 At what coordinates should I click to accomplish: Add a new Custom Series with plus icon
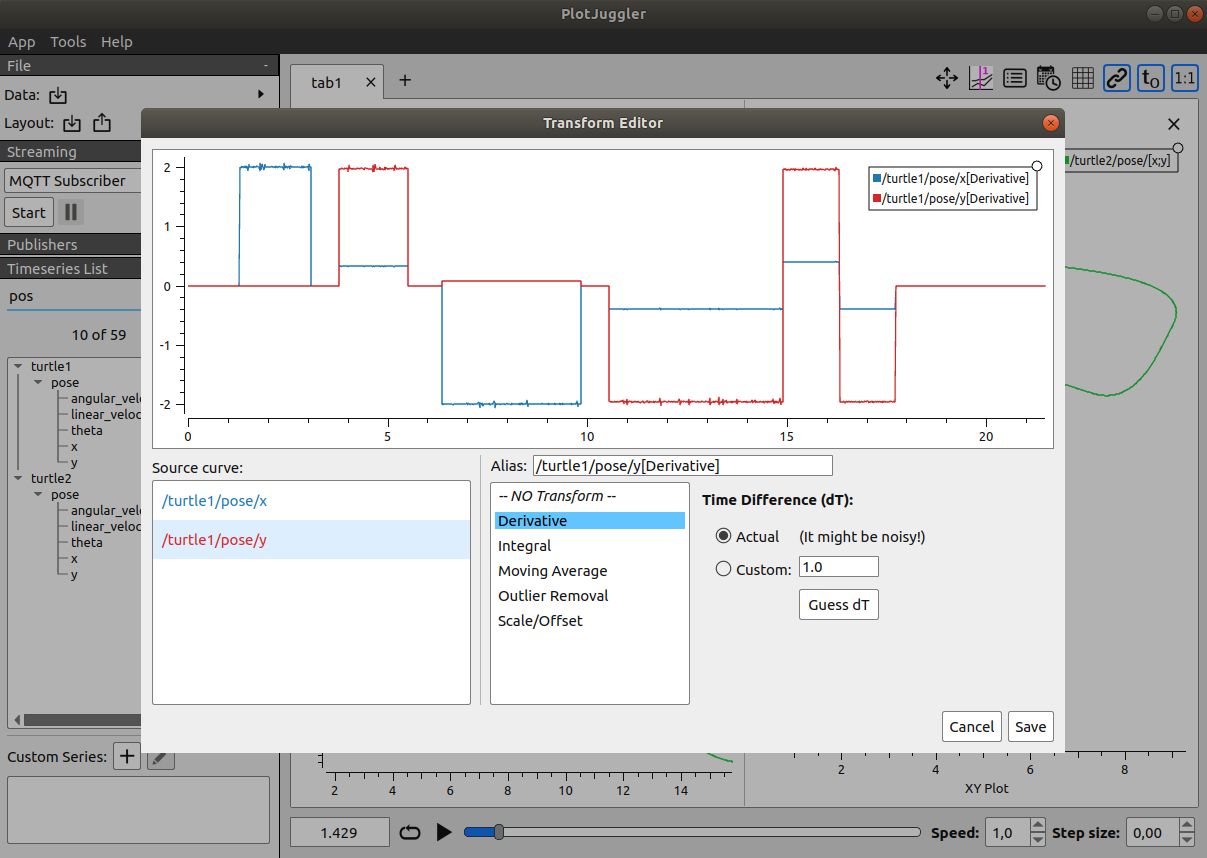click(x=126, y=756)
